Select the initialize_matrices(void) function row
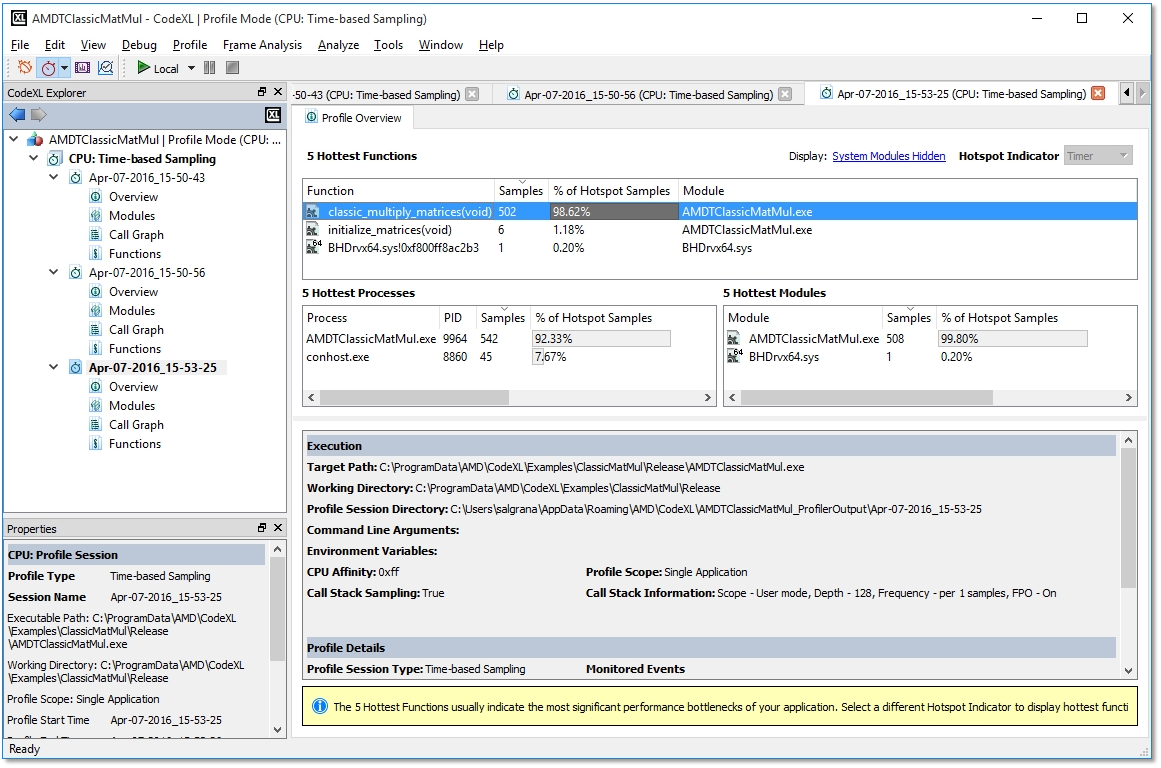 (720, 230)
